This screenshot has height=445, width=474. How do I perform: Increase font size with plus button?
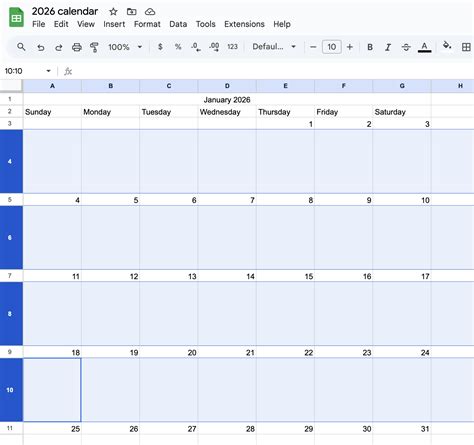click(x=350, y=47)
